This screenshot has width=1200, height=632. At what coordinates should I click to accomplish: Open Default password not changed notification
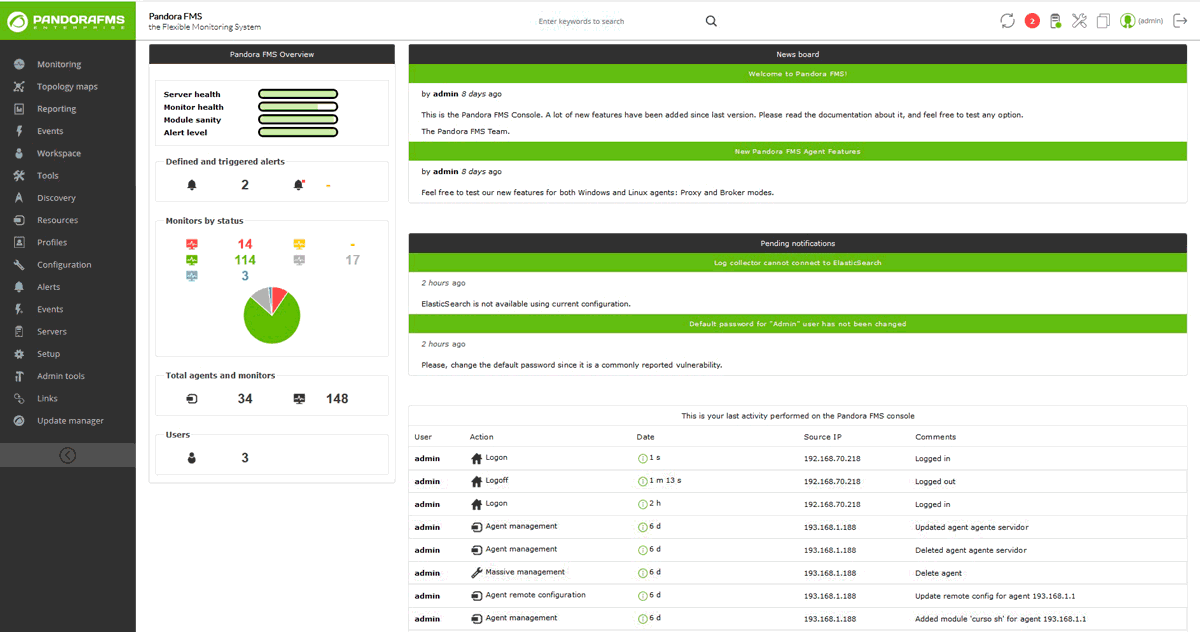pyautogui.click(x=798, y=324)
